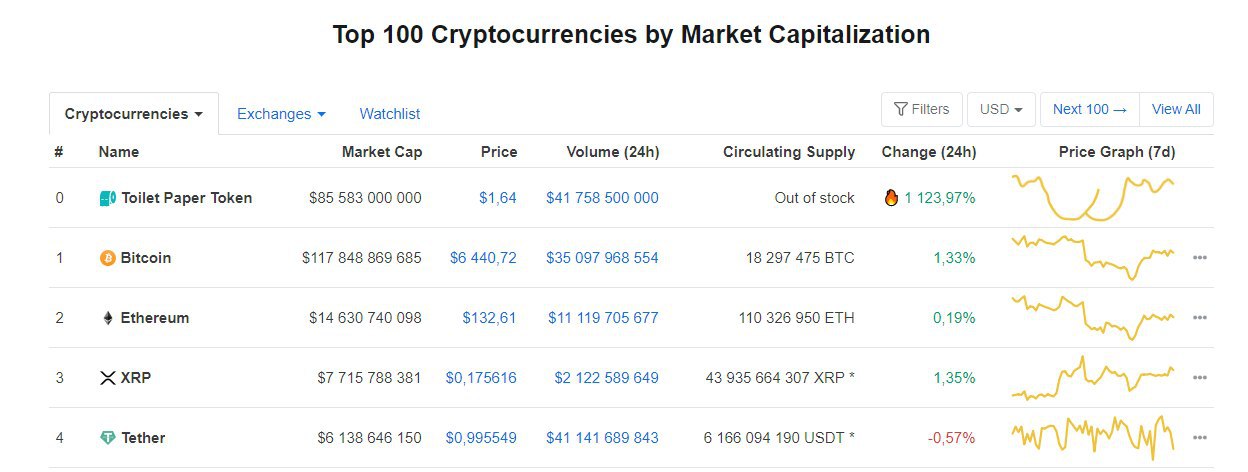Click the fire icon beside 1 123,97% change

[x=891, y=197]
